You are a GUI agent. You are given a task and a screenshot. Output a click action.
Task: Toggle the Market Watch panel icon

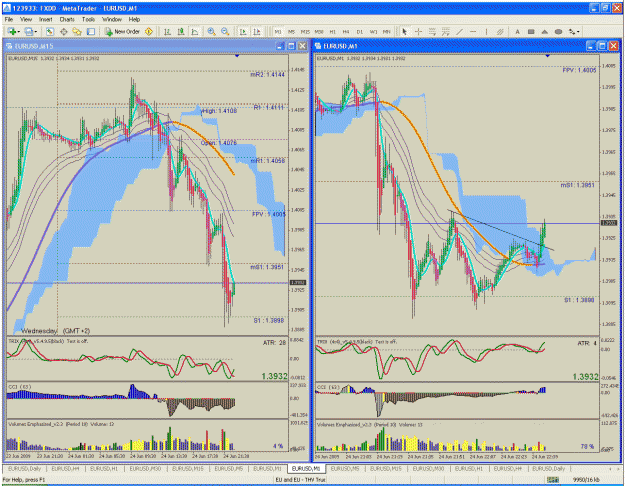pos(49,31)
